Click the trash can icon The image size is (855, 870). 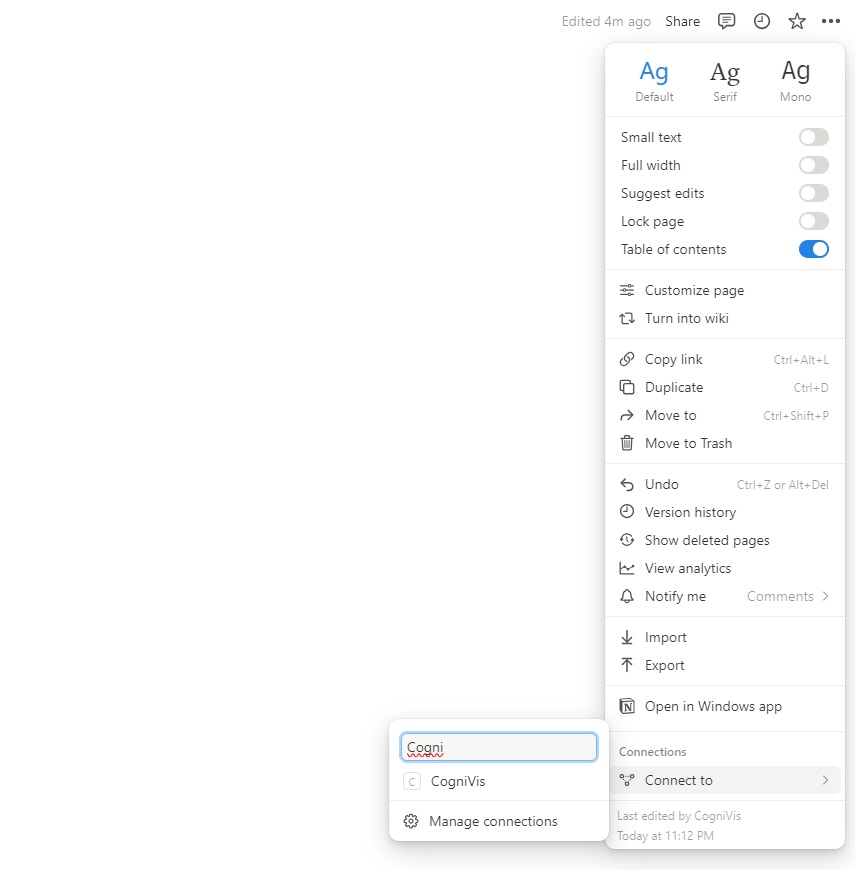click(627, 443)
